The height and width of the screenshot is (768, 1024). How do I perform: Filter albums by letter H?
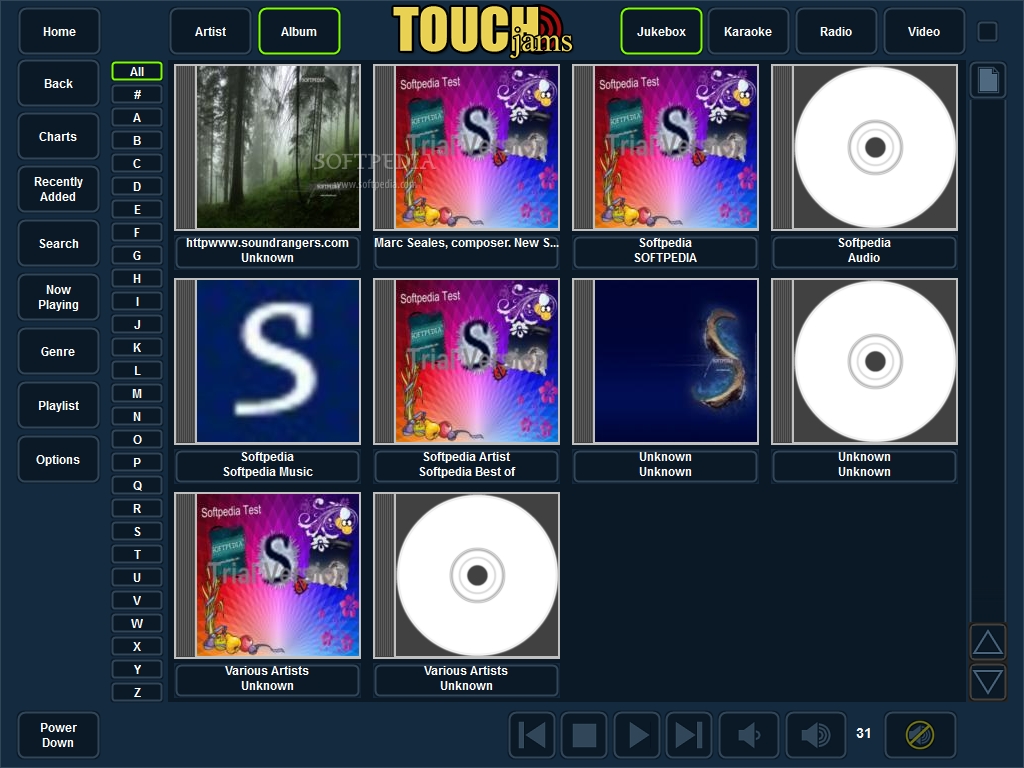click(x=137, y=279)
